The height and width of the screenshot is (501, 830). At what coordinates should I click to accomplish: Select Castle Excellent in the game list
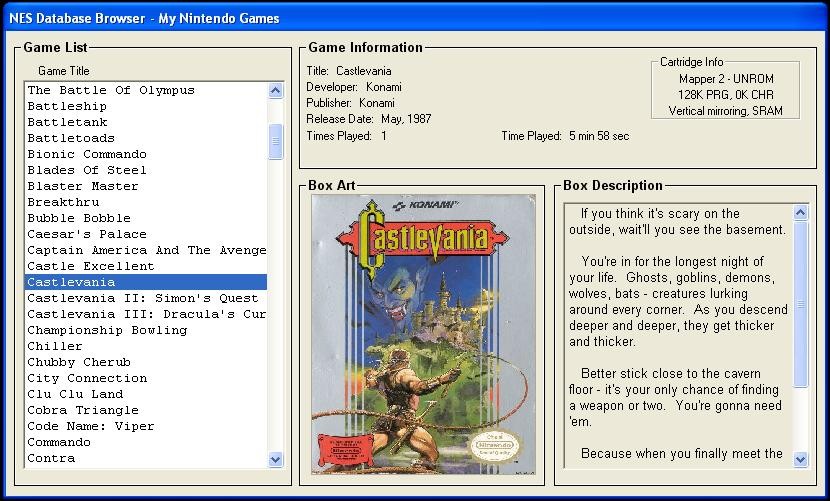[146, 266]
